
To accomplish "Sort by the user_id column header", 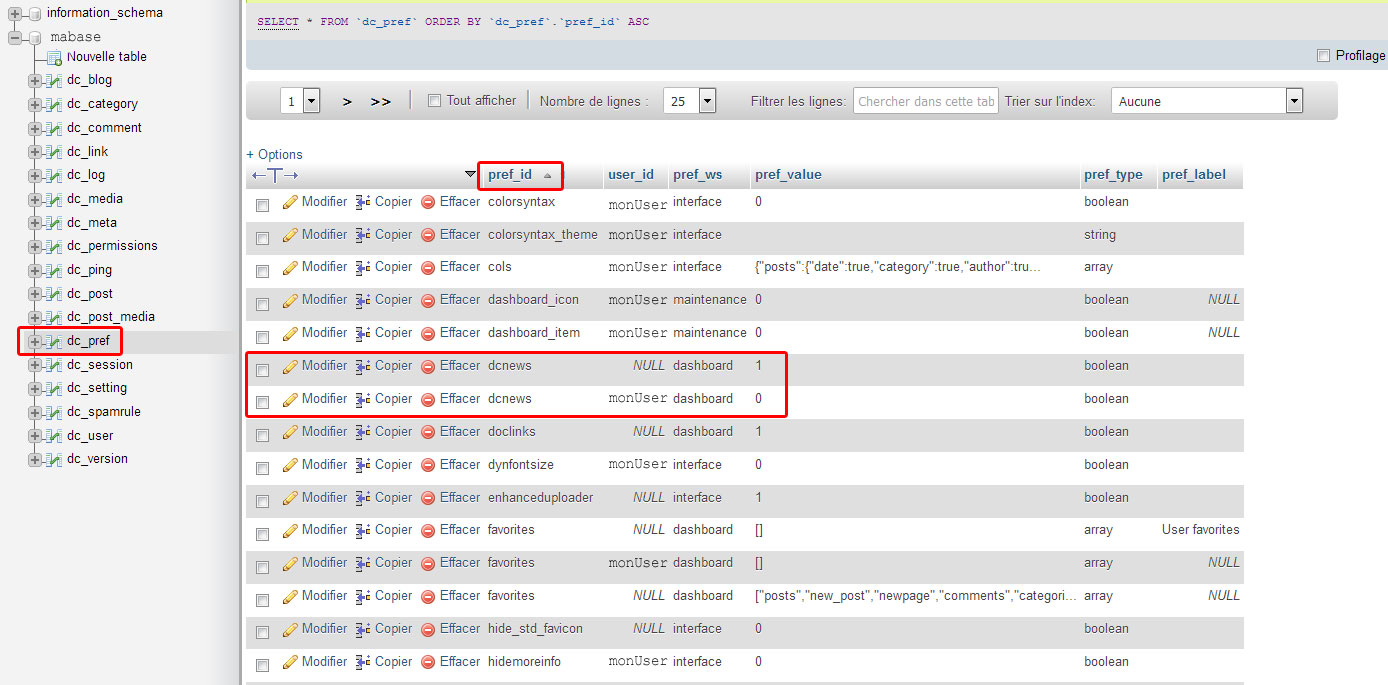I will [x=631, y=174].
